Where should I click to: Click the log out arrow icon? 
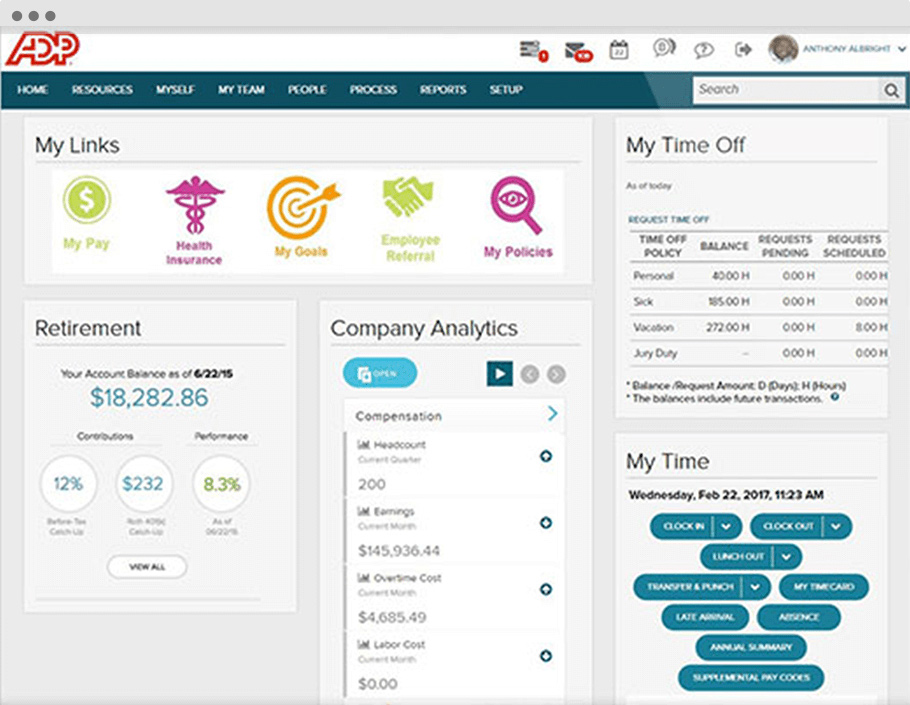coord(743,49)
